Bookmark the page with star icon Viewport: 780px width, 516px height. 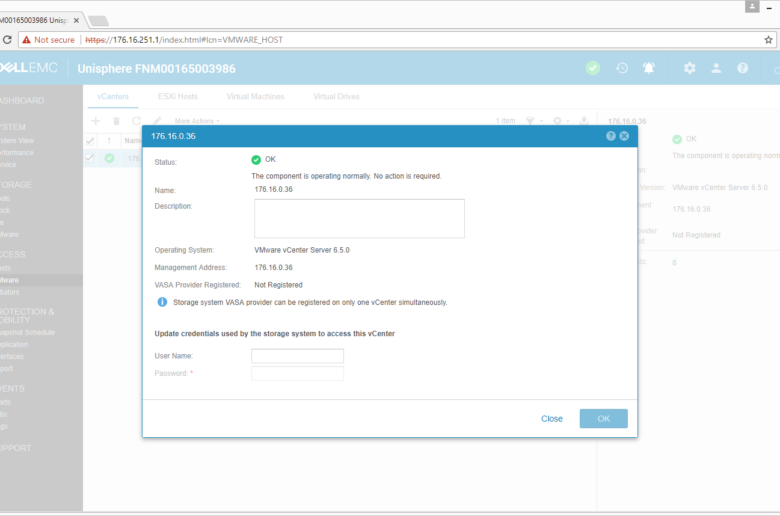coord(769,40)
